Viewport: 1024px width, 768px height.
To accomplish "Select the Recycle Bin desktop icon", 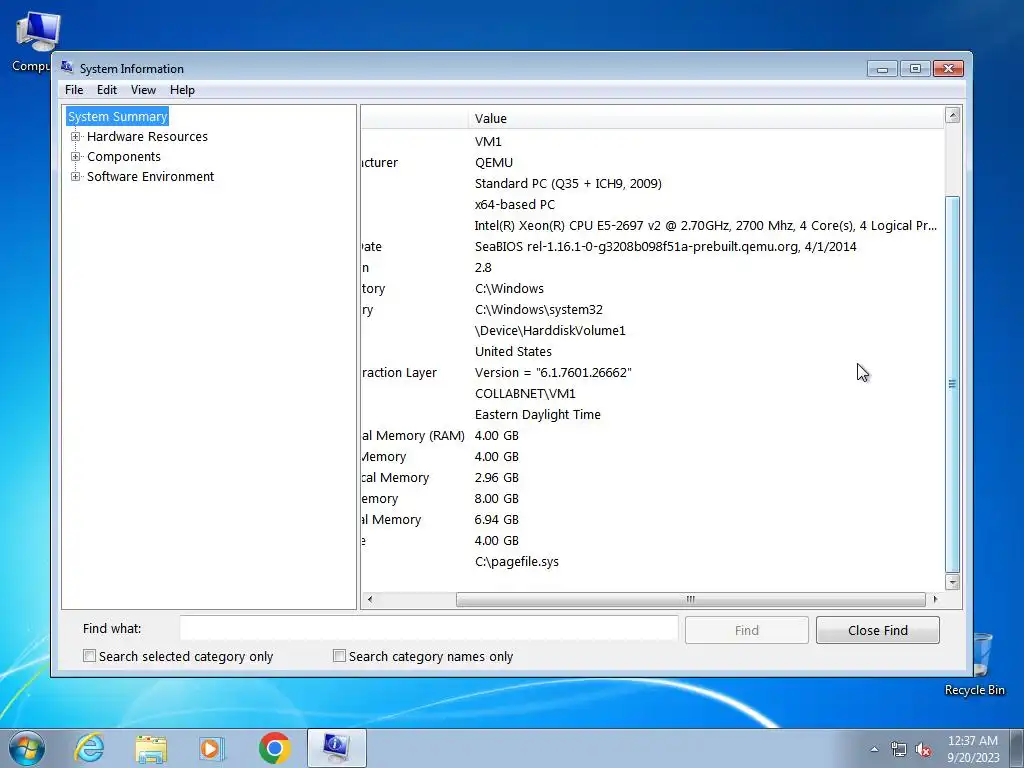I will coord(975,665).
